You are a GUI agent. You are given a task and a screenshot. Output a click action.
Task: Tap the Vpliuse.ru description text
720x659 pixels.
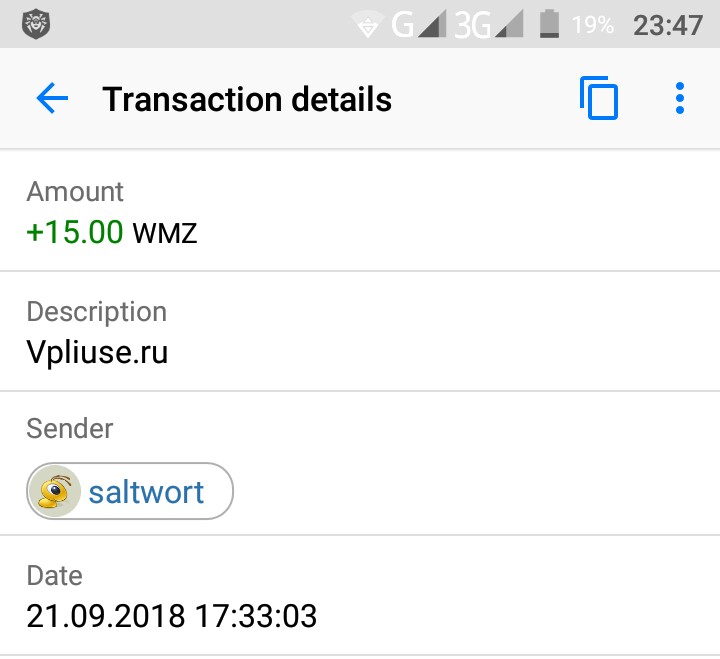point(97,352)
